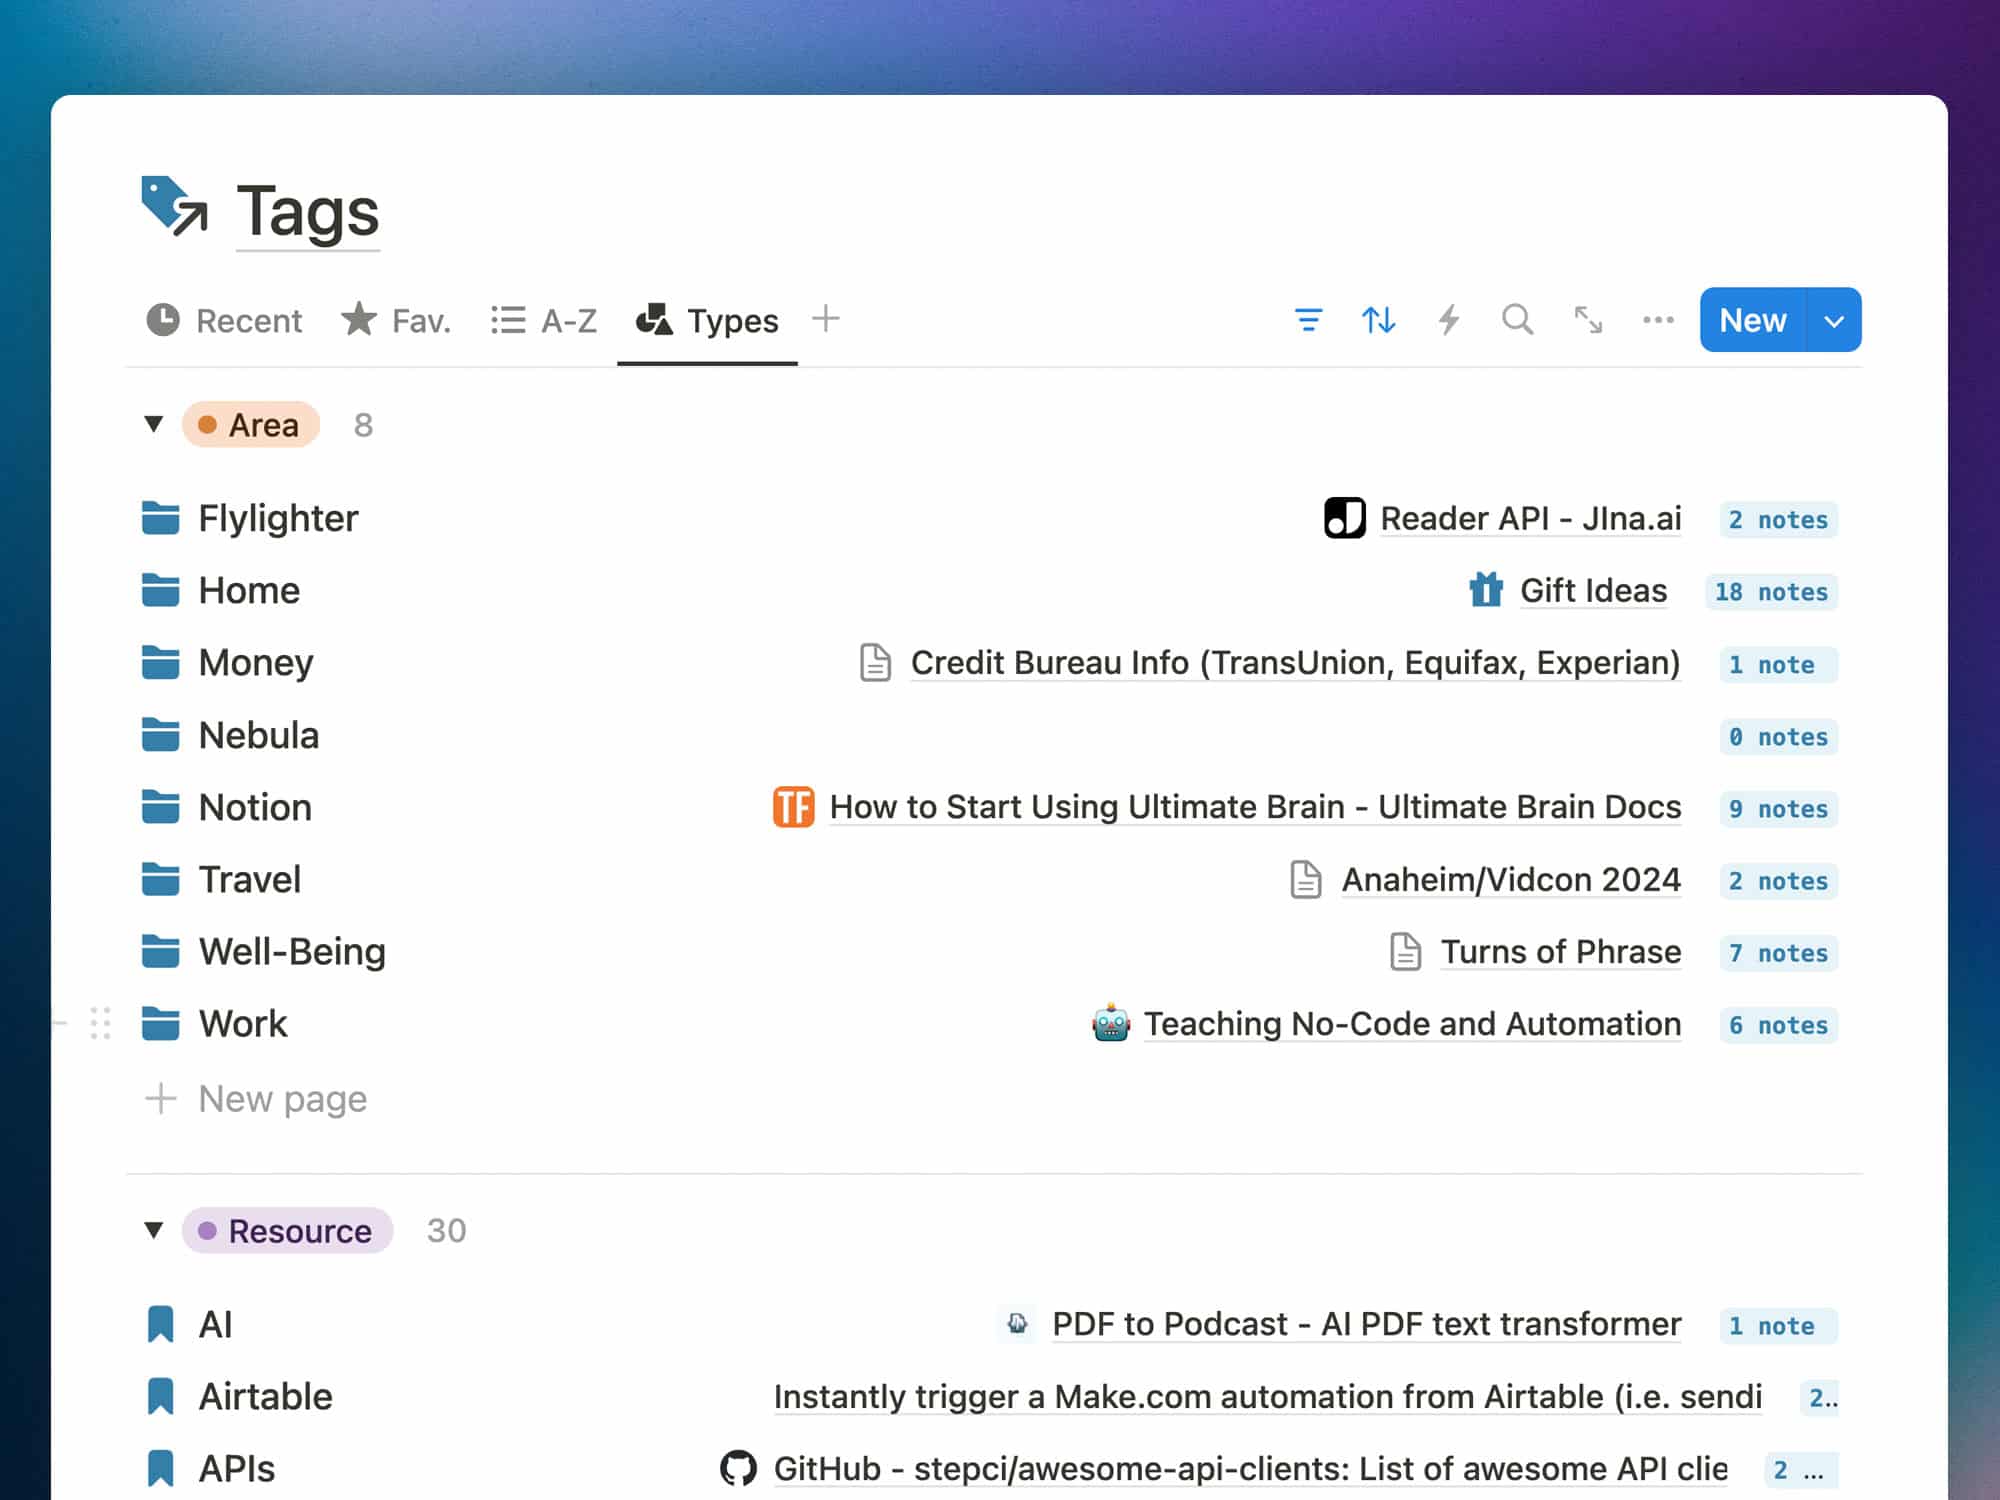Open the Fav. view tab
Viewport: 2000px width, 1500px height.
[396, 321]
